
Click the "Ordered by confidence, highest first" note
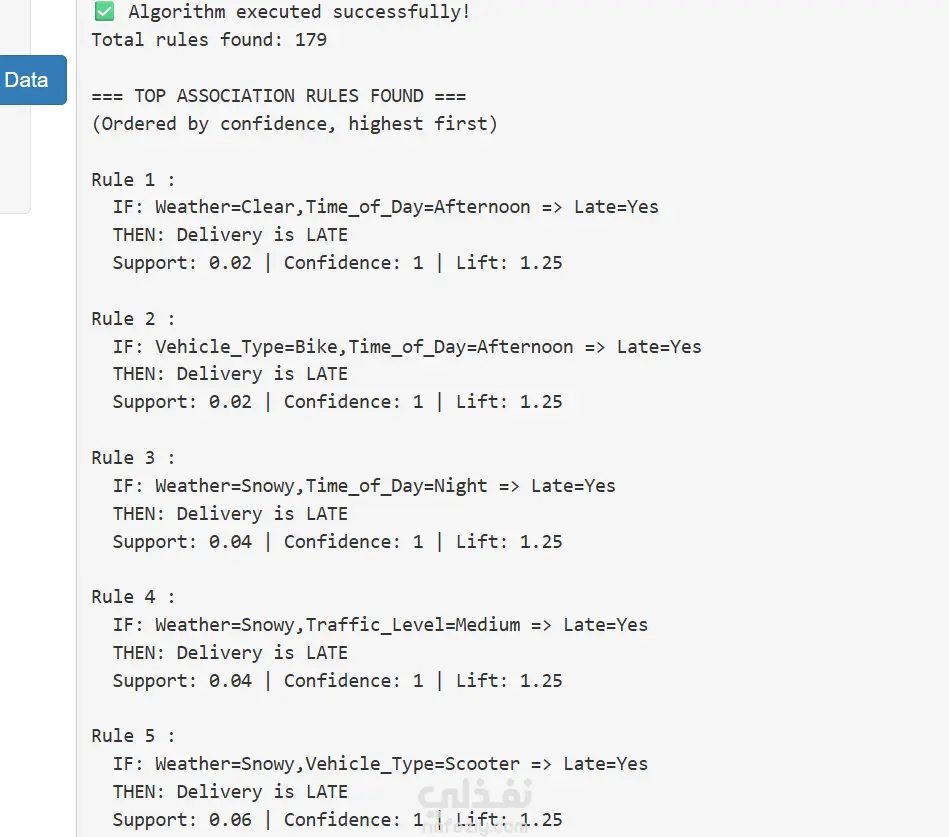coord(294,124)
